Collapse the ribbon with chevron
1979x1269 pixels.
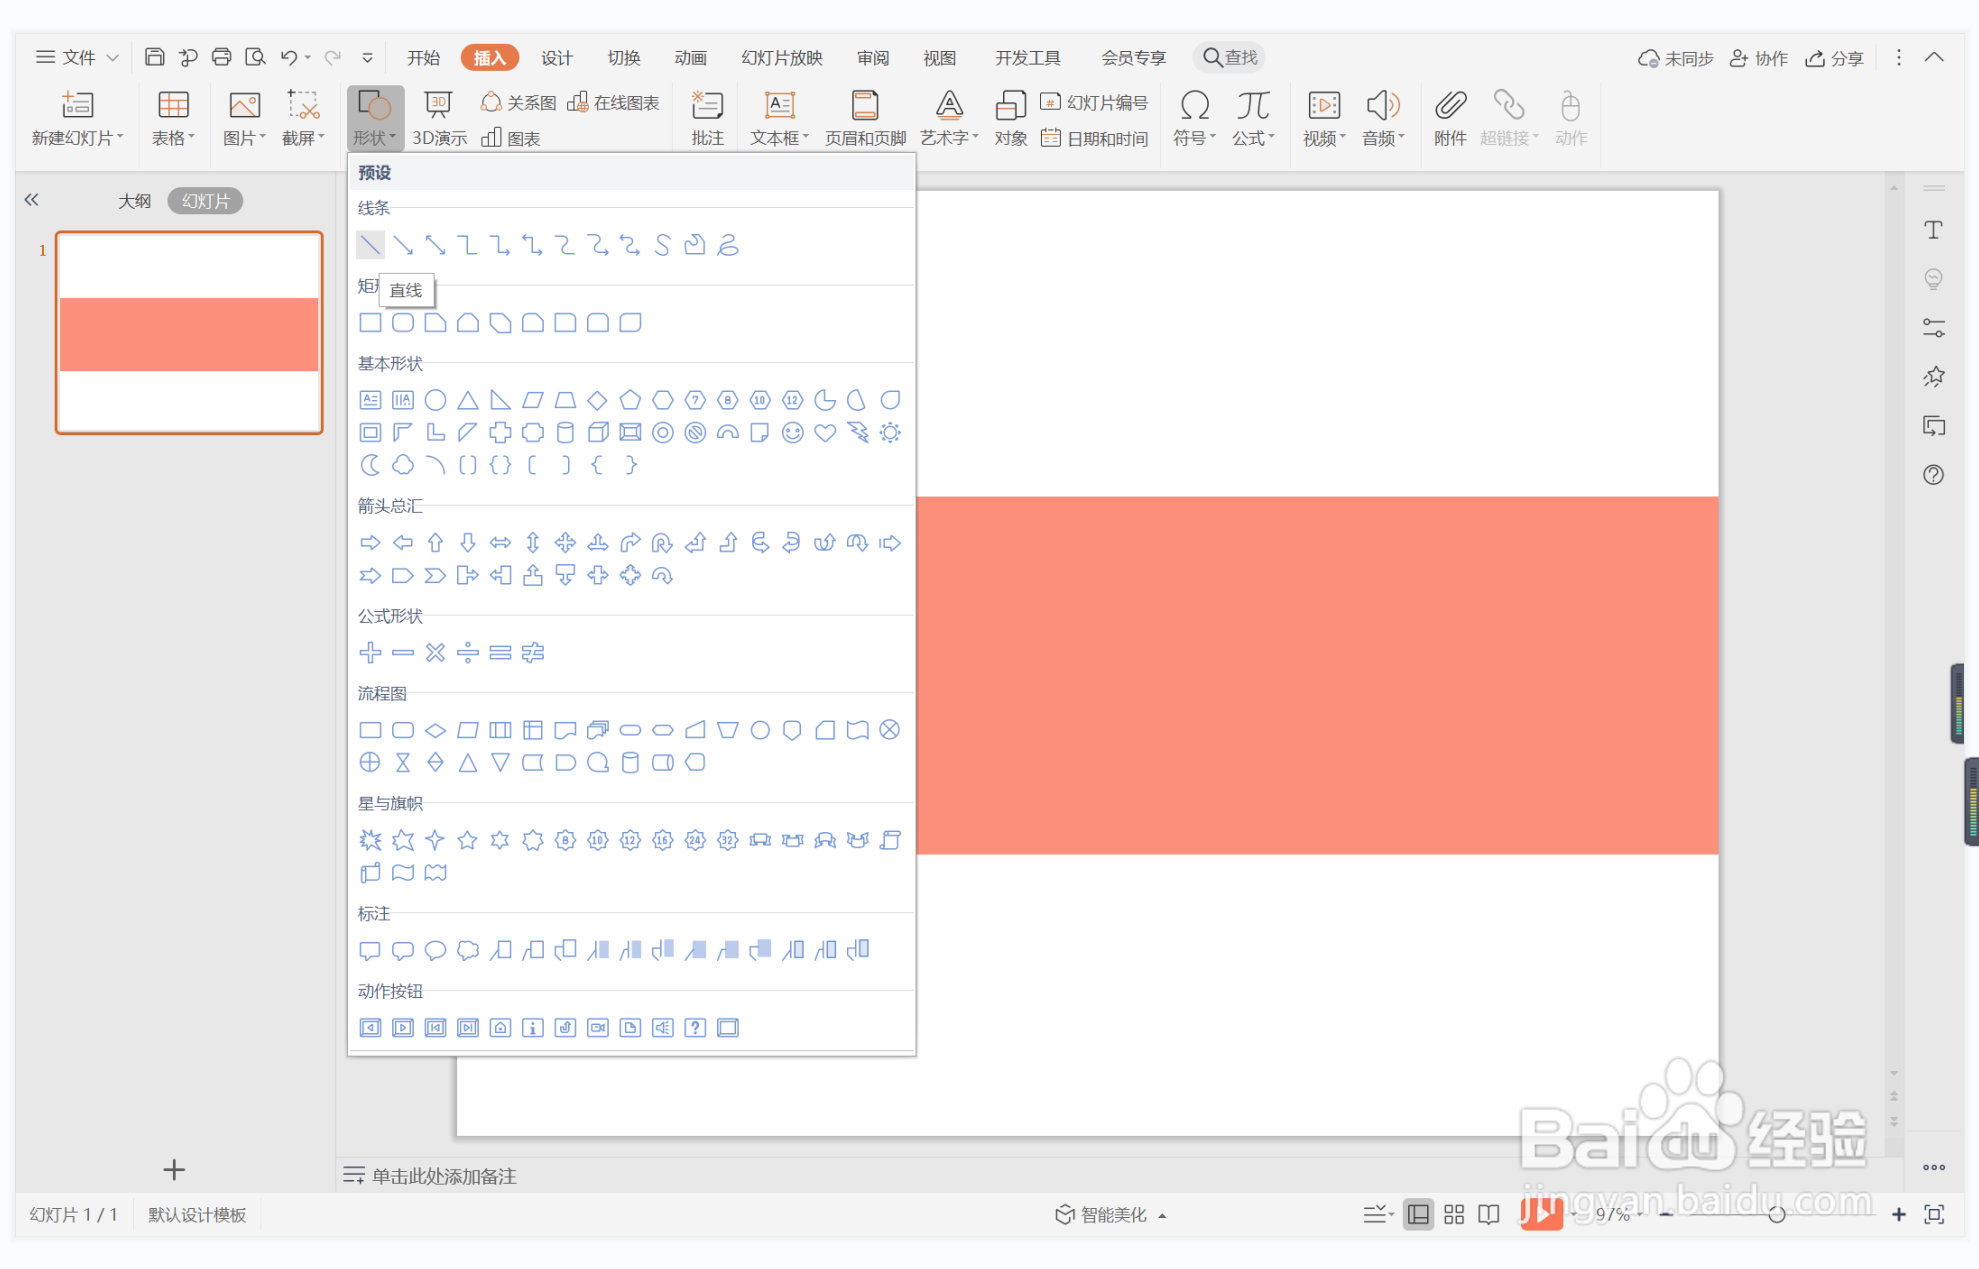point(1934,58)
